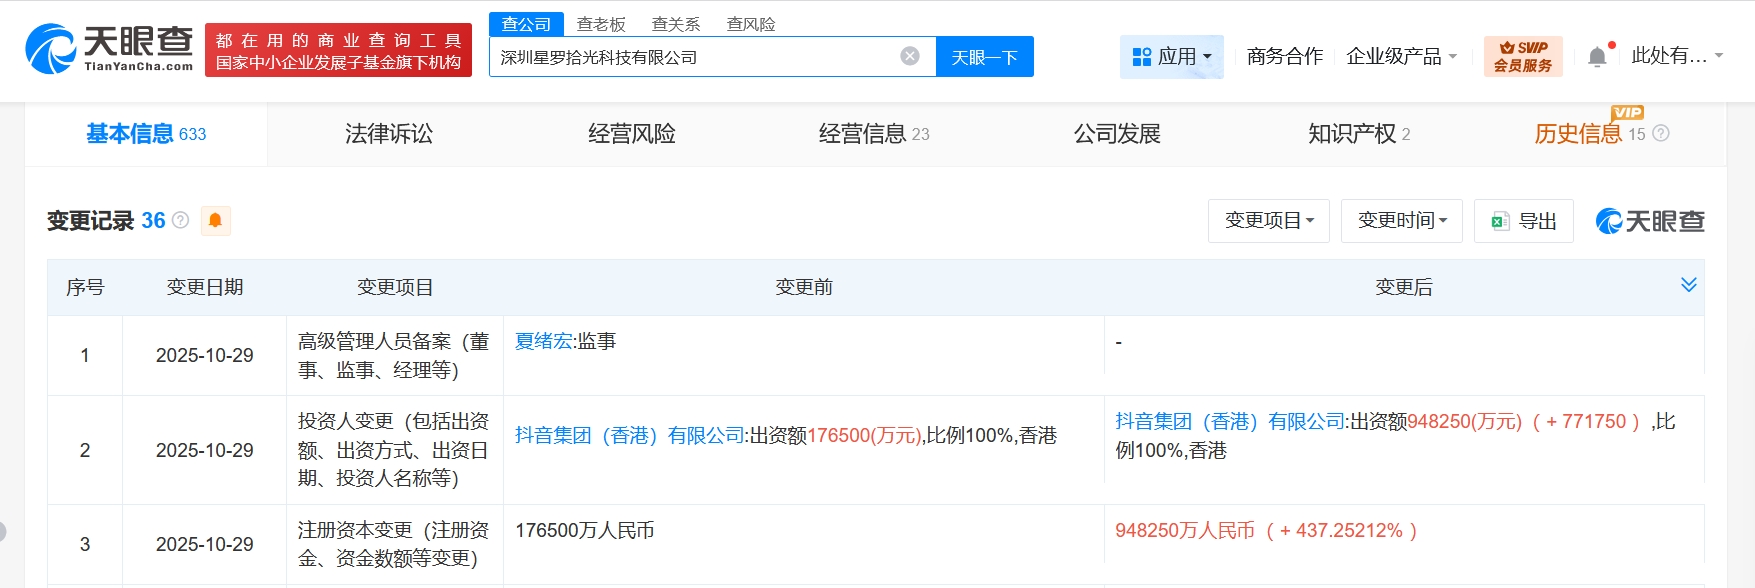Click help icon next to 历史信息 tab
1755x588 pixels.
pyautogui.click(x=1661, y=133)
